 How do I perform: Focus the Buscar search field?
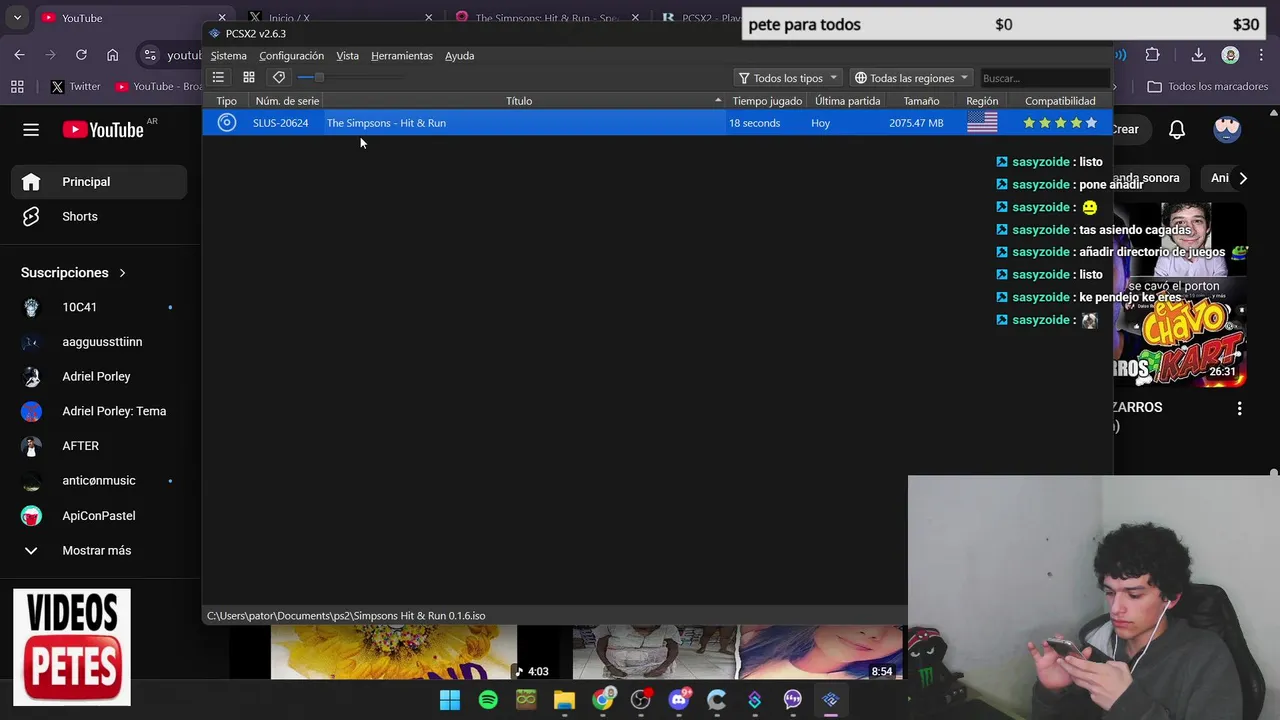1044,78
